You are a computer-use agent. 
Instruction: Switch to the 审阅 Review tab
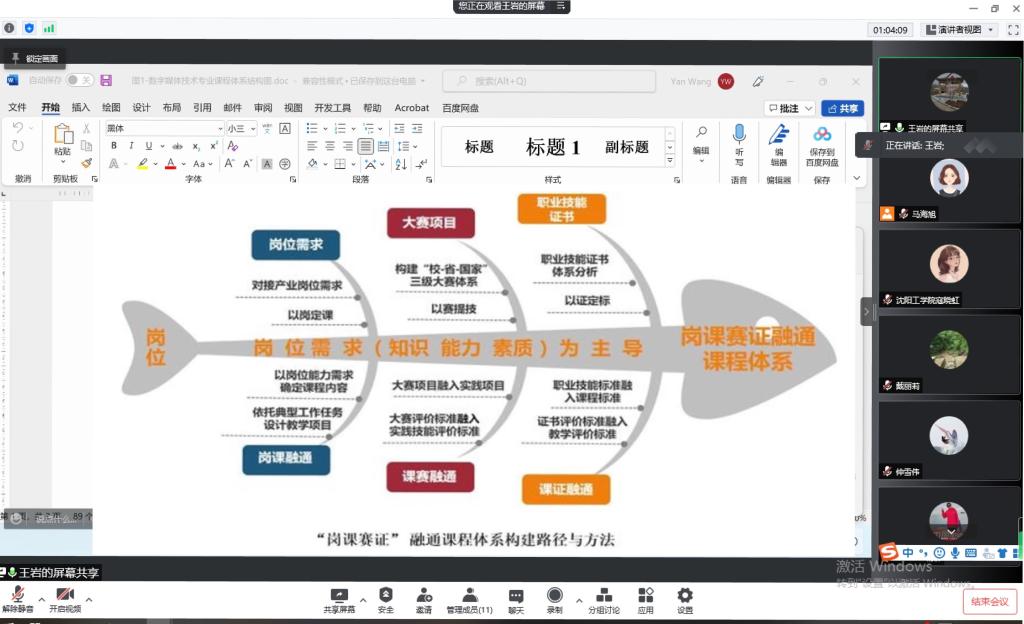tap(263, 108)
